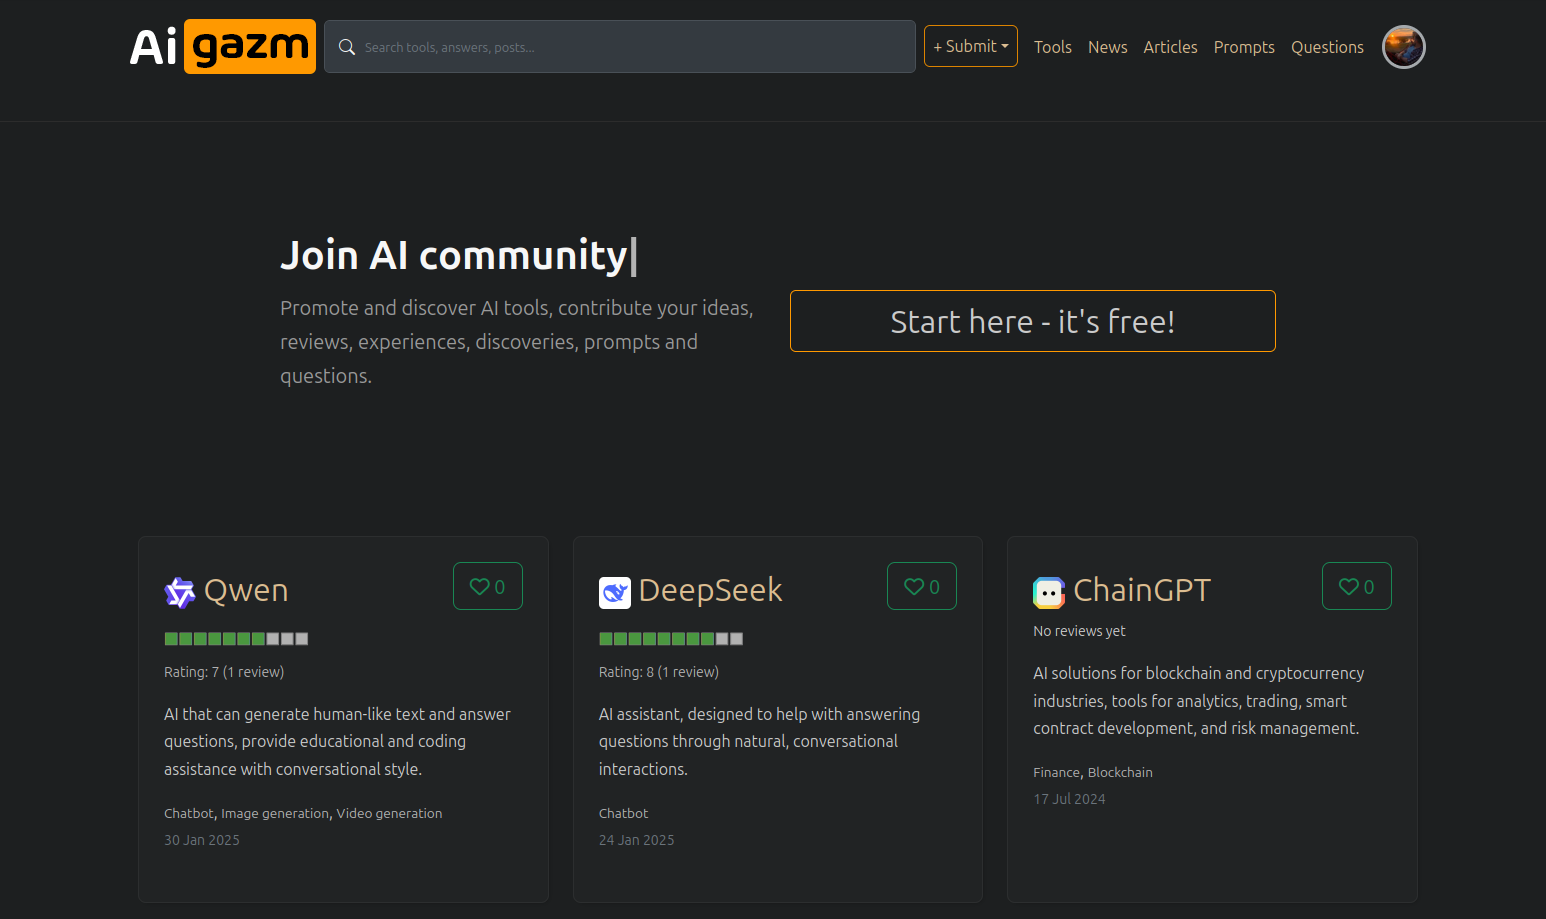This screenshot has width=1546, height=919.
Task: Open the DeepSeek tool title link
Action: (x=710, y=590)
